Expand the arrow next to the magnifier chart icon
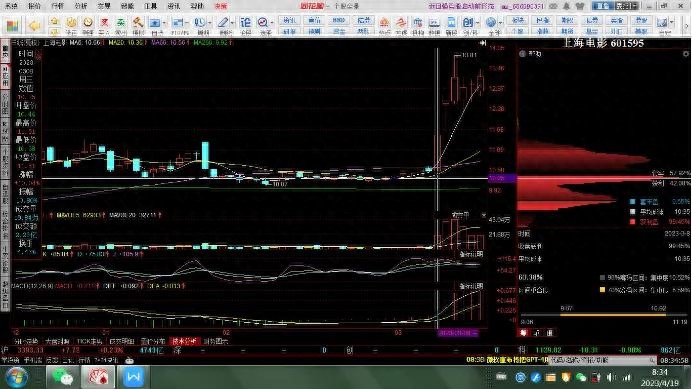This screenshot has height=389, width=692. (x=272, y=23)
